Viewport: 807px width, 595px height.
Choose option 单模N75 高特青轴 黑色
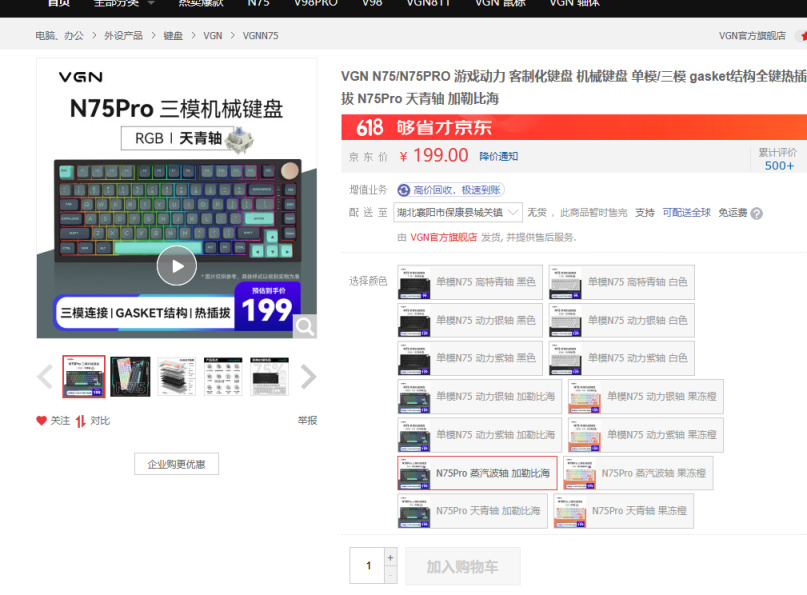[x=470, y=282]
